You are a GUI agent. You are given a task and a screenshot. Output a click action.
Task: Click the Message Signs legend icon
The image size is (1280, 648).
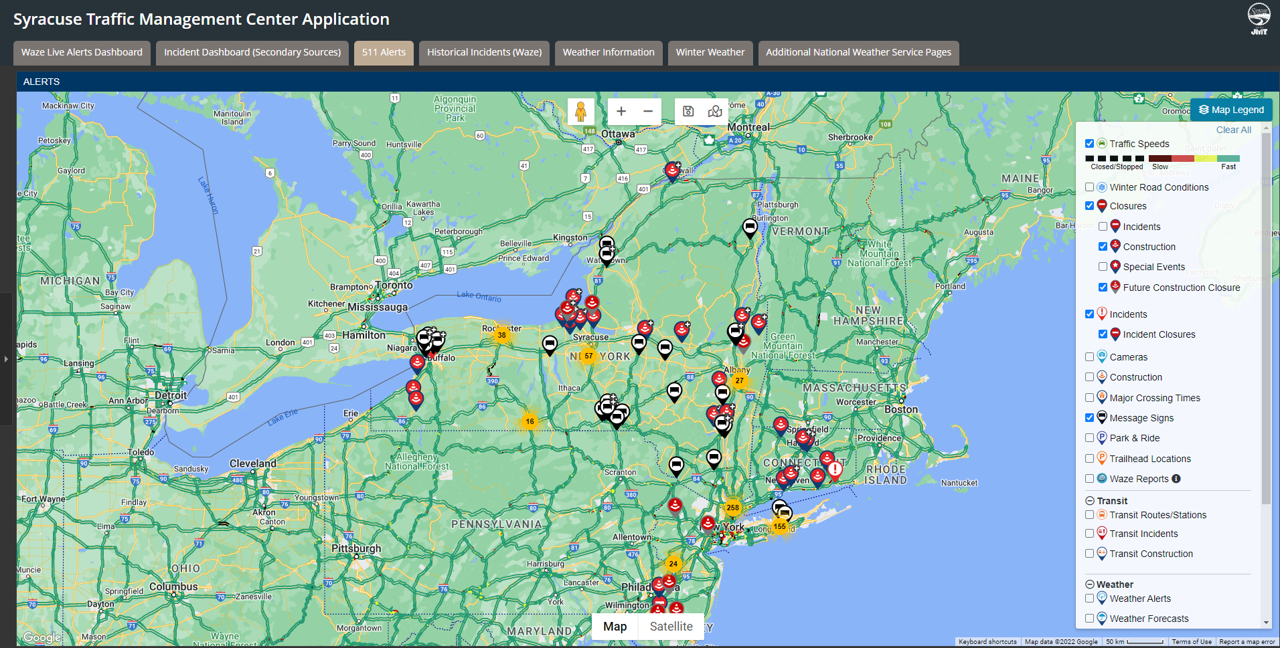point(1102,418)
